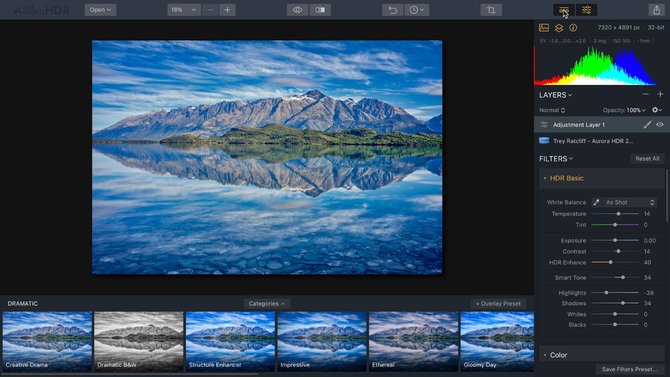Open the zoom percentage dropdown
Viewport: 670px width, 377px height.
pos(184,10)
